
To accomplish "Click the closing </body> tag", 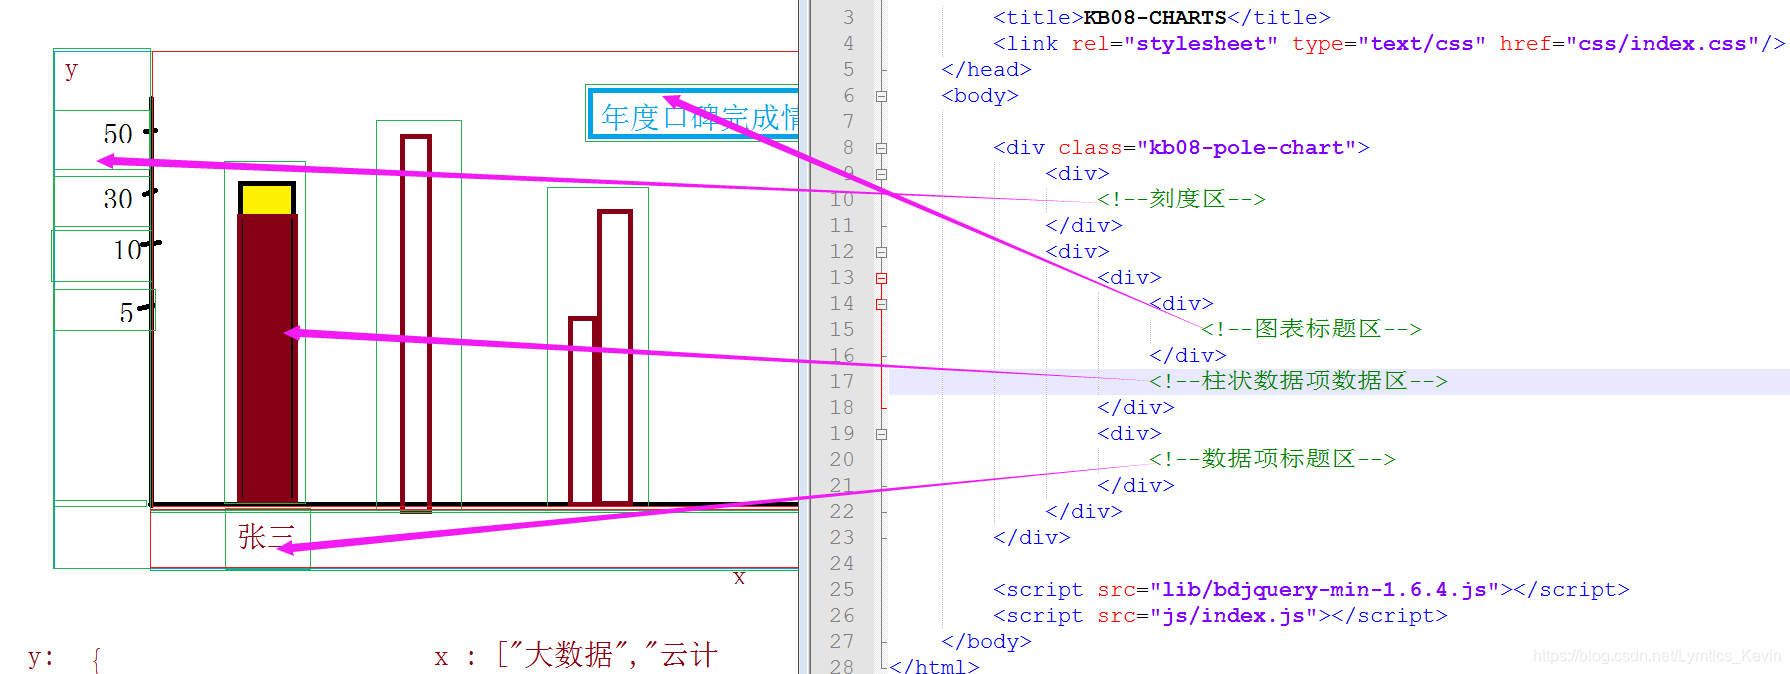I will click(986, 641).
